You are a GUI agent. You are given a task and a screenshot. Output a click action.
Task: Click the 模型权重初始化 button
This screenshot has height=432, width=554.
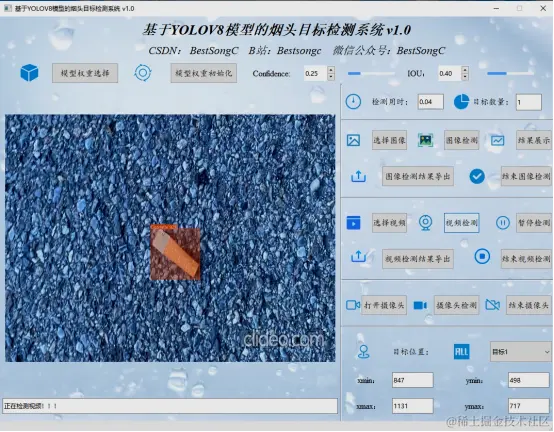coord(204,73)
